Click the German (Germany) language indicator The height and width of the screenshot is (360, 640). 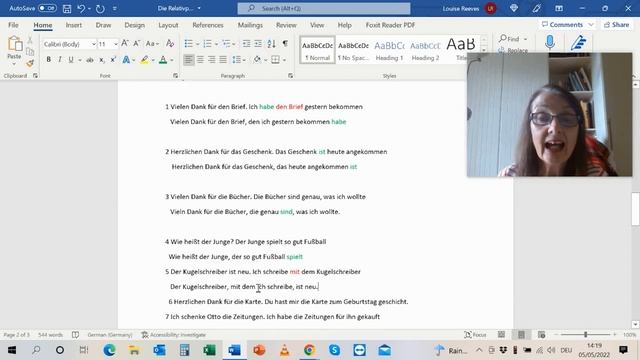(110, 335)
